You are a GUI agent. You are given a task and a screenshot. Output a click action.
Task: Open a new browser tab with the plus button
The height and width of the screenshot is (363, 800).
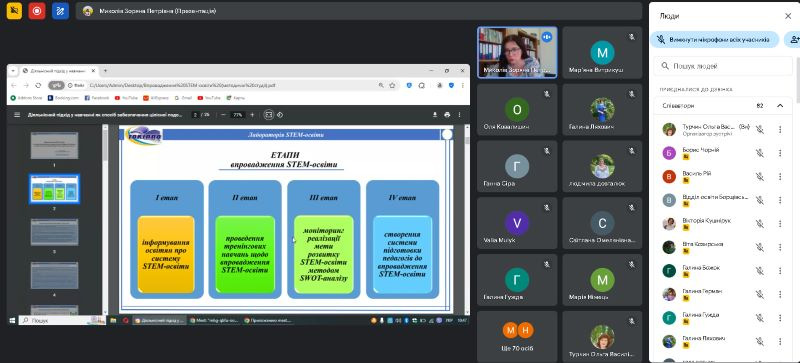tap(106, 70)
